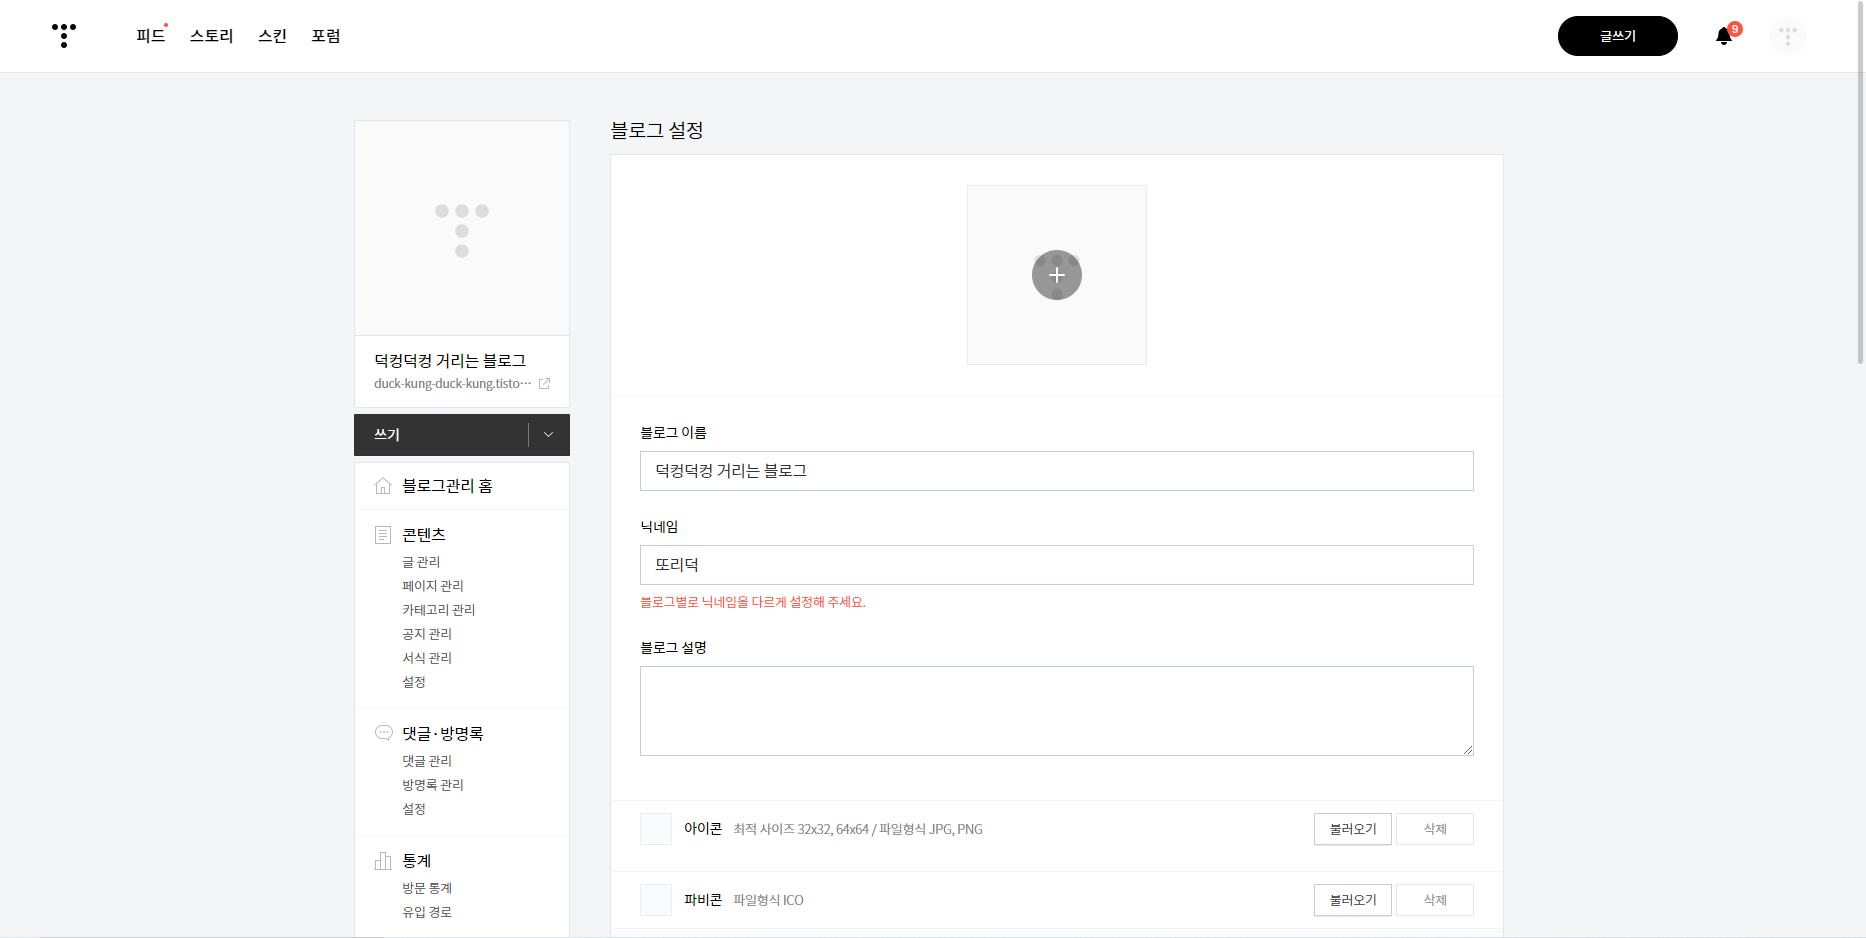Click the 댓글·방명록 speech bubble icon
Viewport: 1866px width, 938px height.
coord(383,733)
